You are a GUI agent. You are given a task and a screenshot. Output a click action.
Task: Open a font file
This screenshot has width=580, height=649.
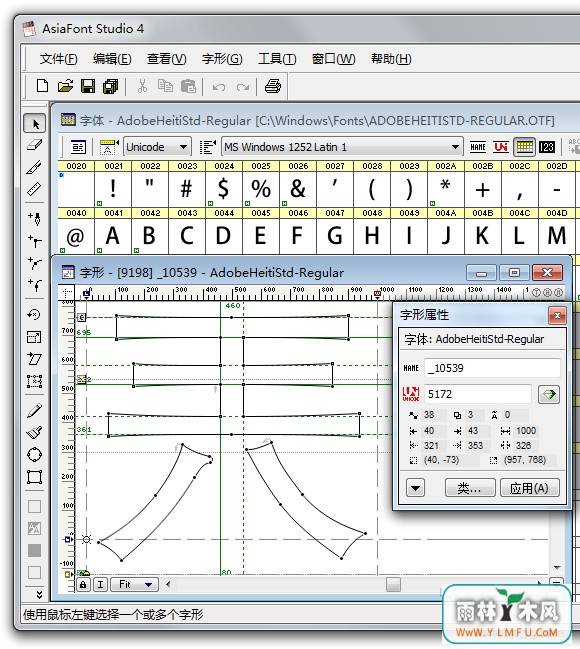pos(65,86)
